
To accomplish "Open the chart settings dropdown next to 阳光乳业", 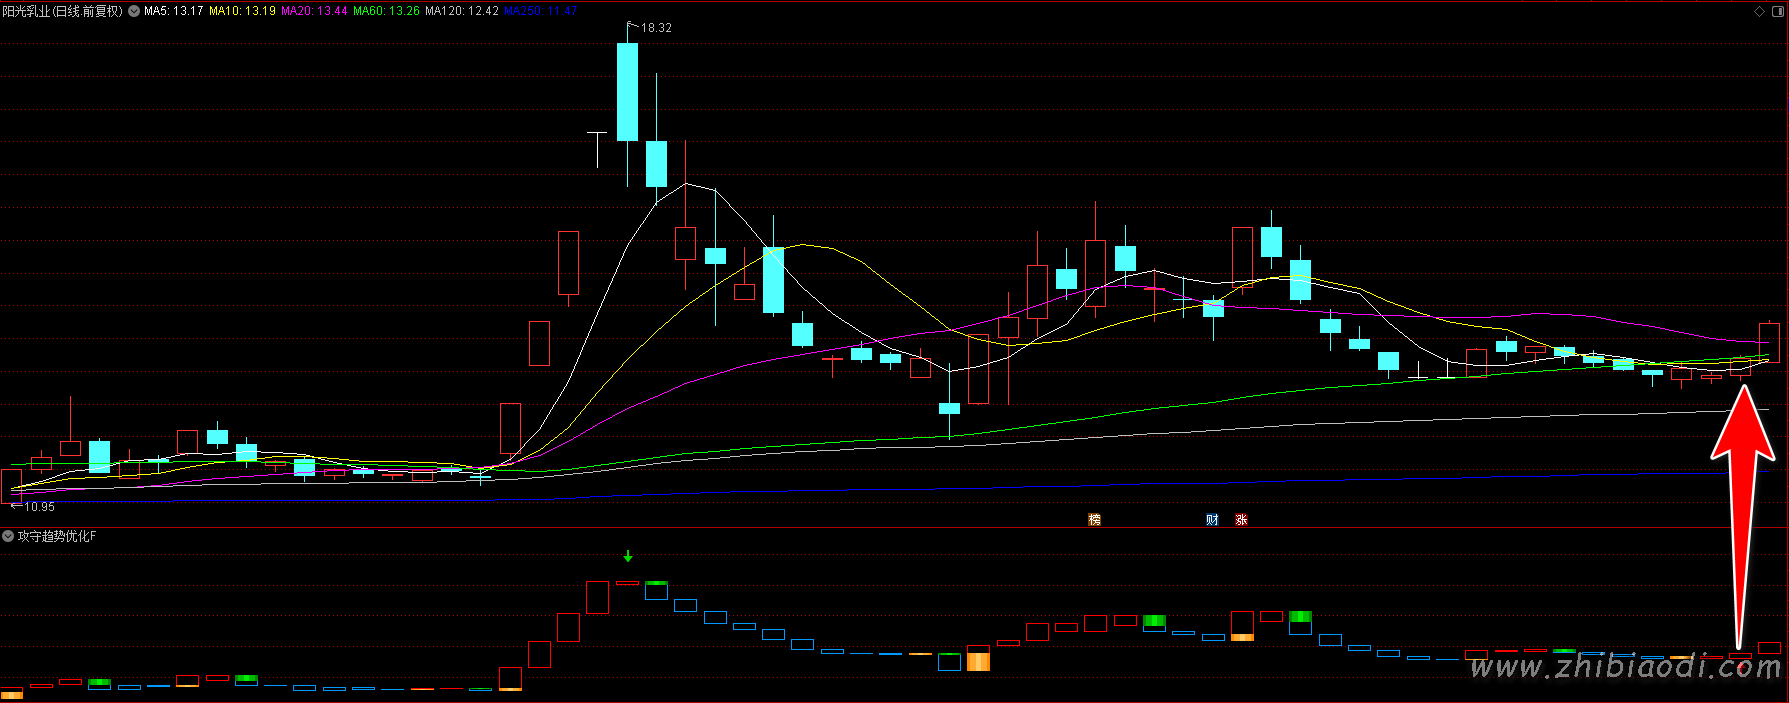I will click(134, 11).
